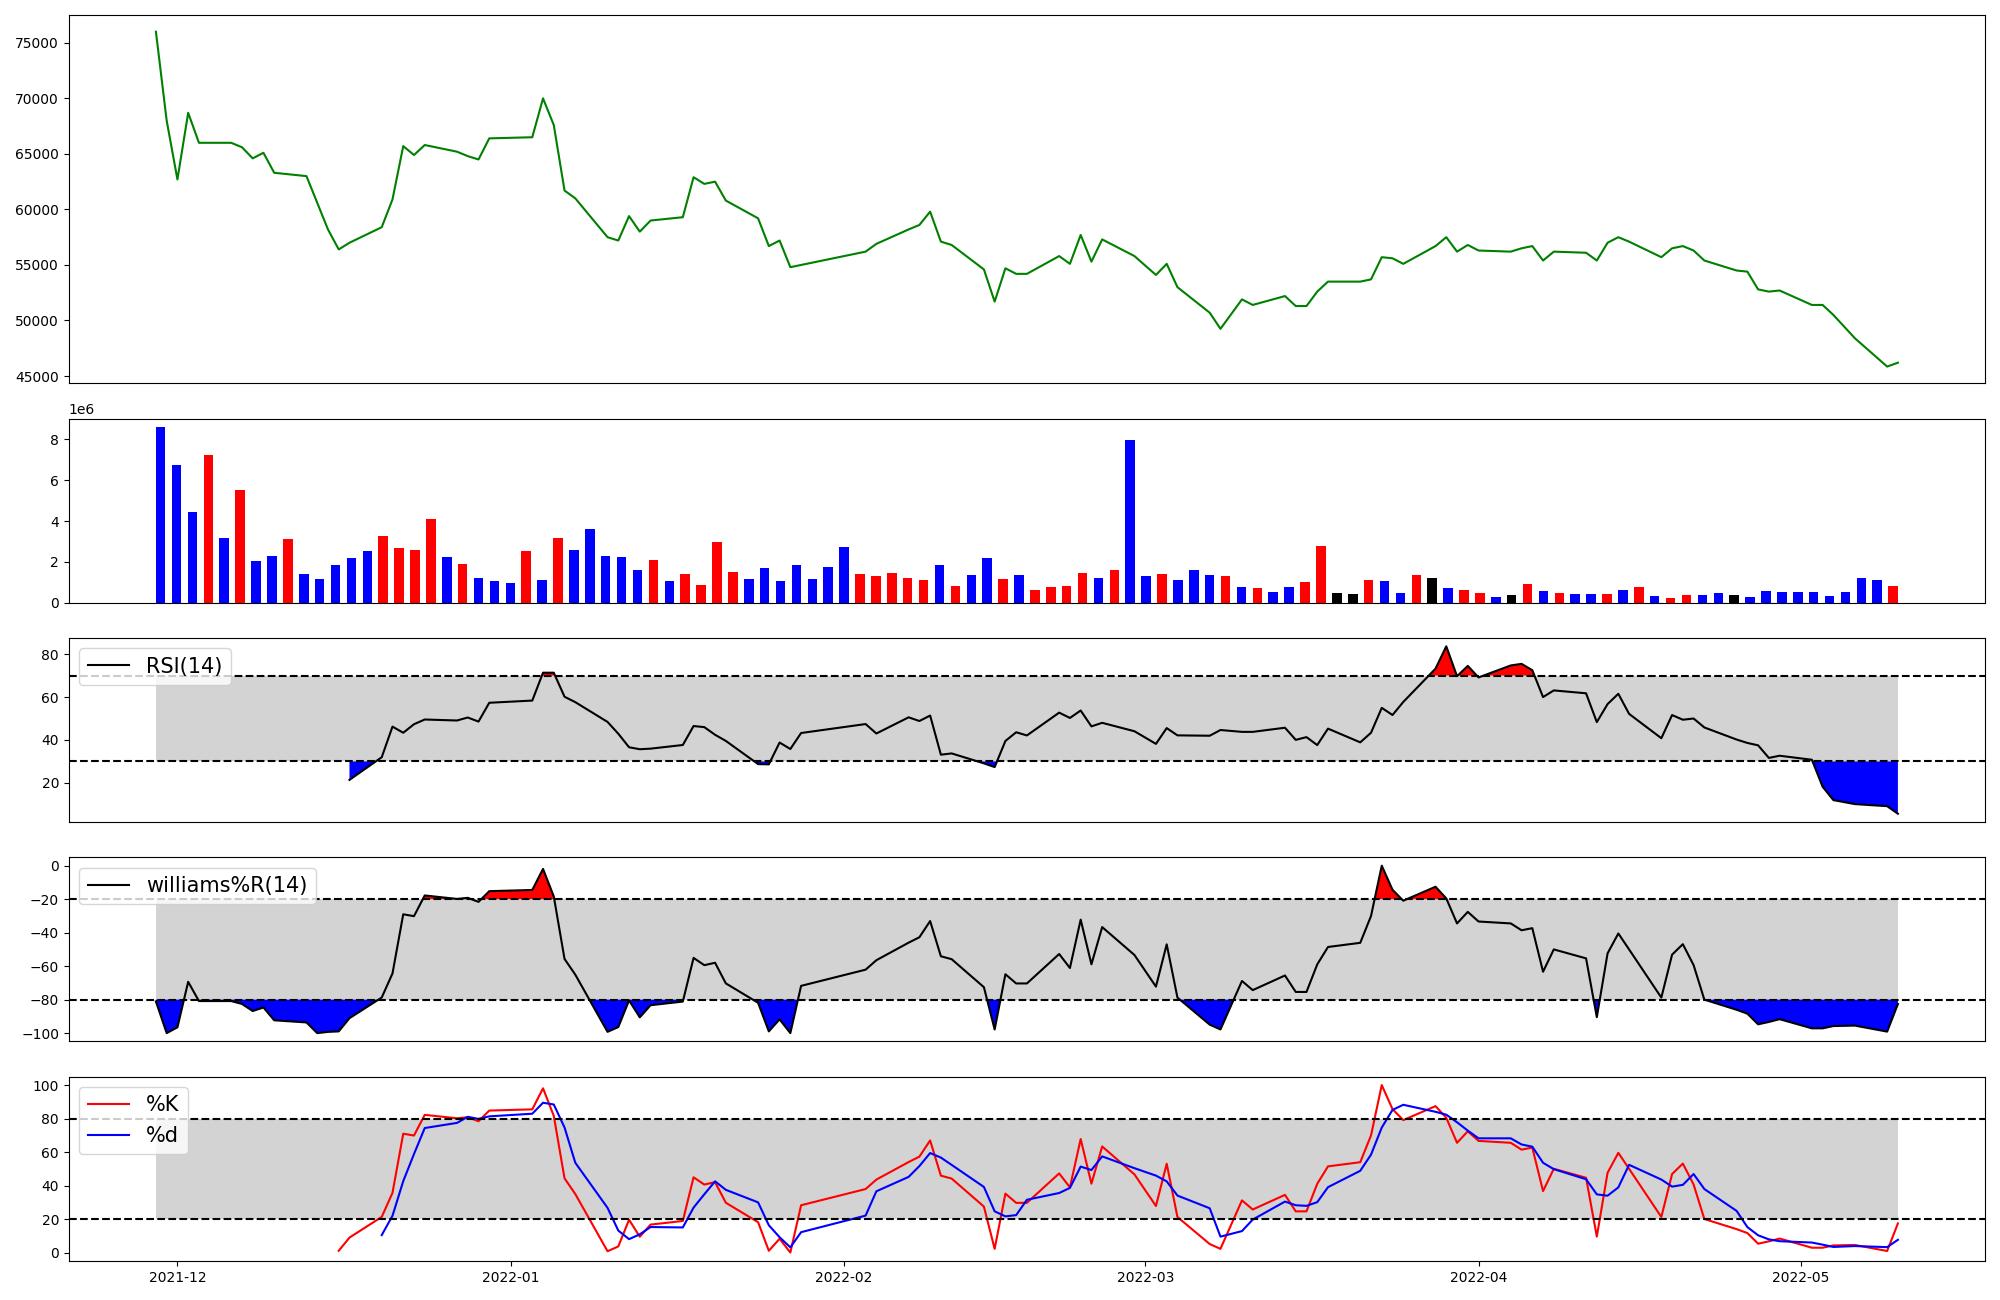Click the 2022-05 x-axis date label
2000x1300 pixels.
[x=1801, y=1276]
